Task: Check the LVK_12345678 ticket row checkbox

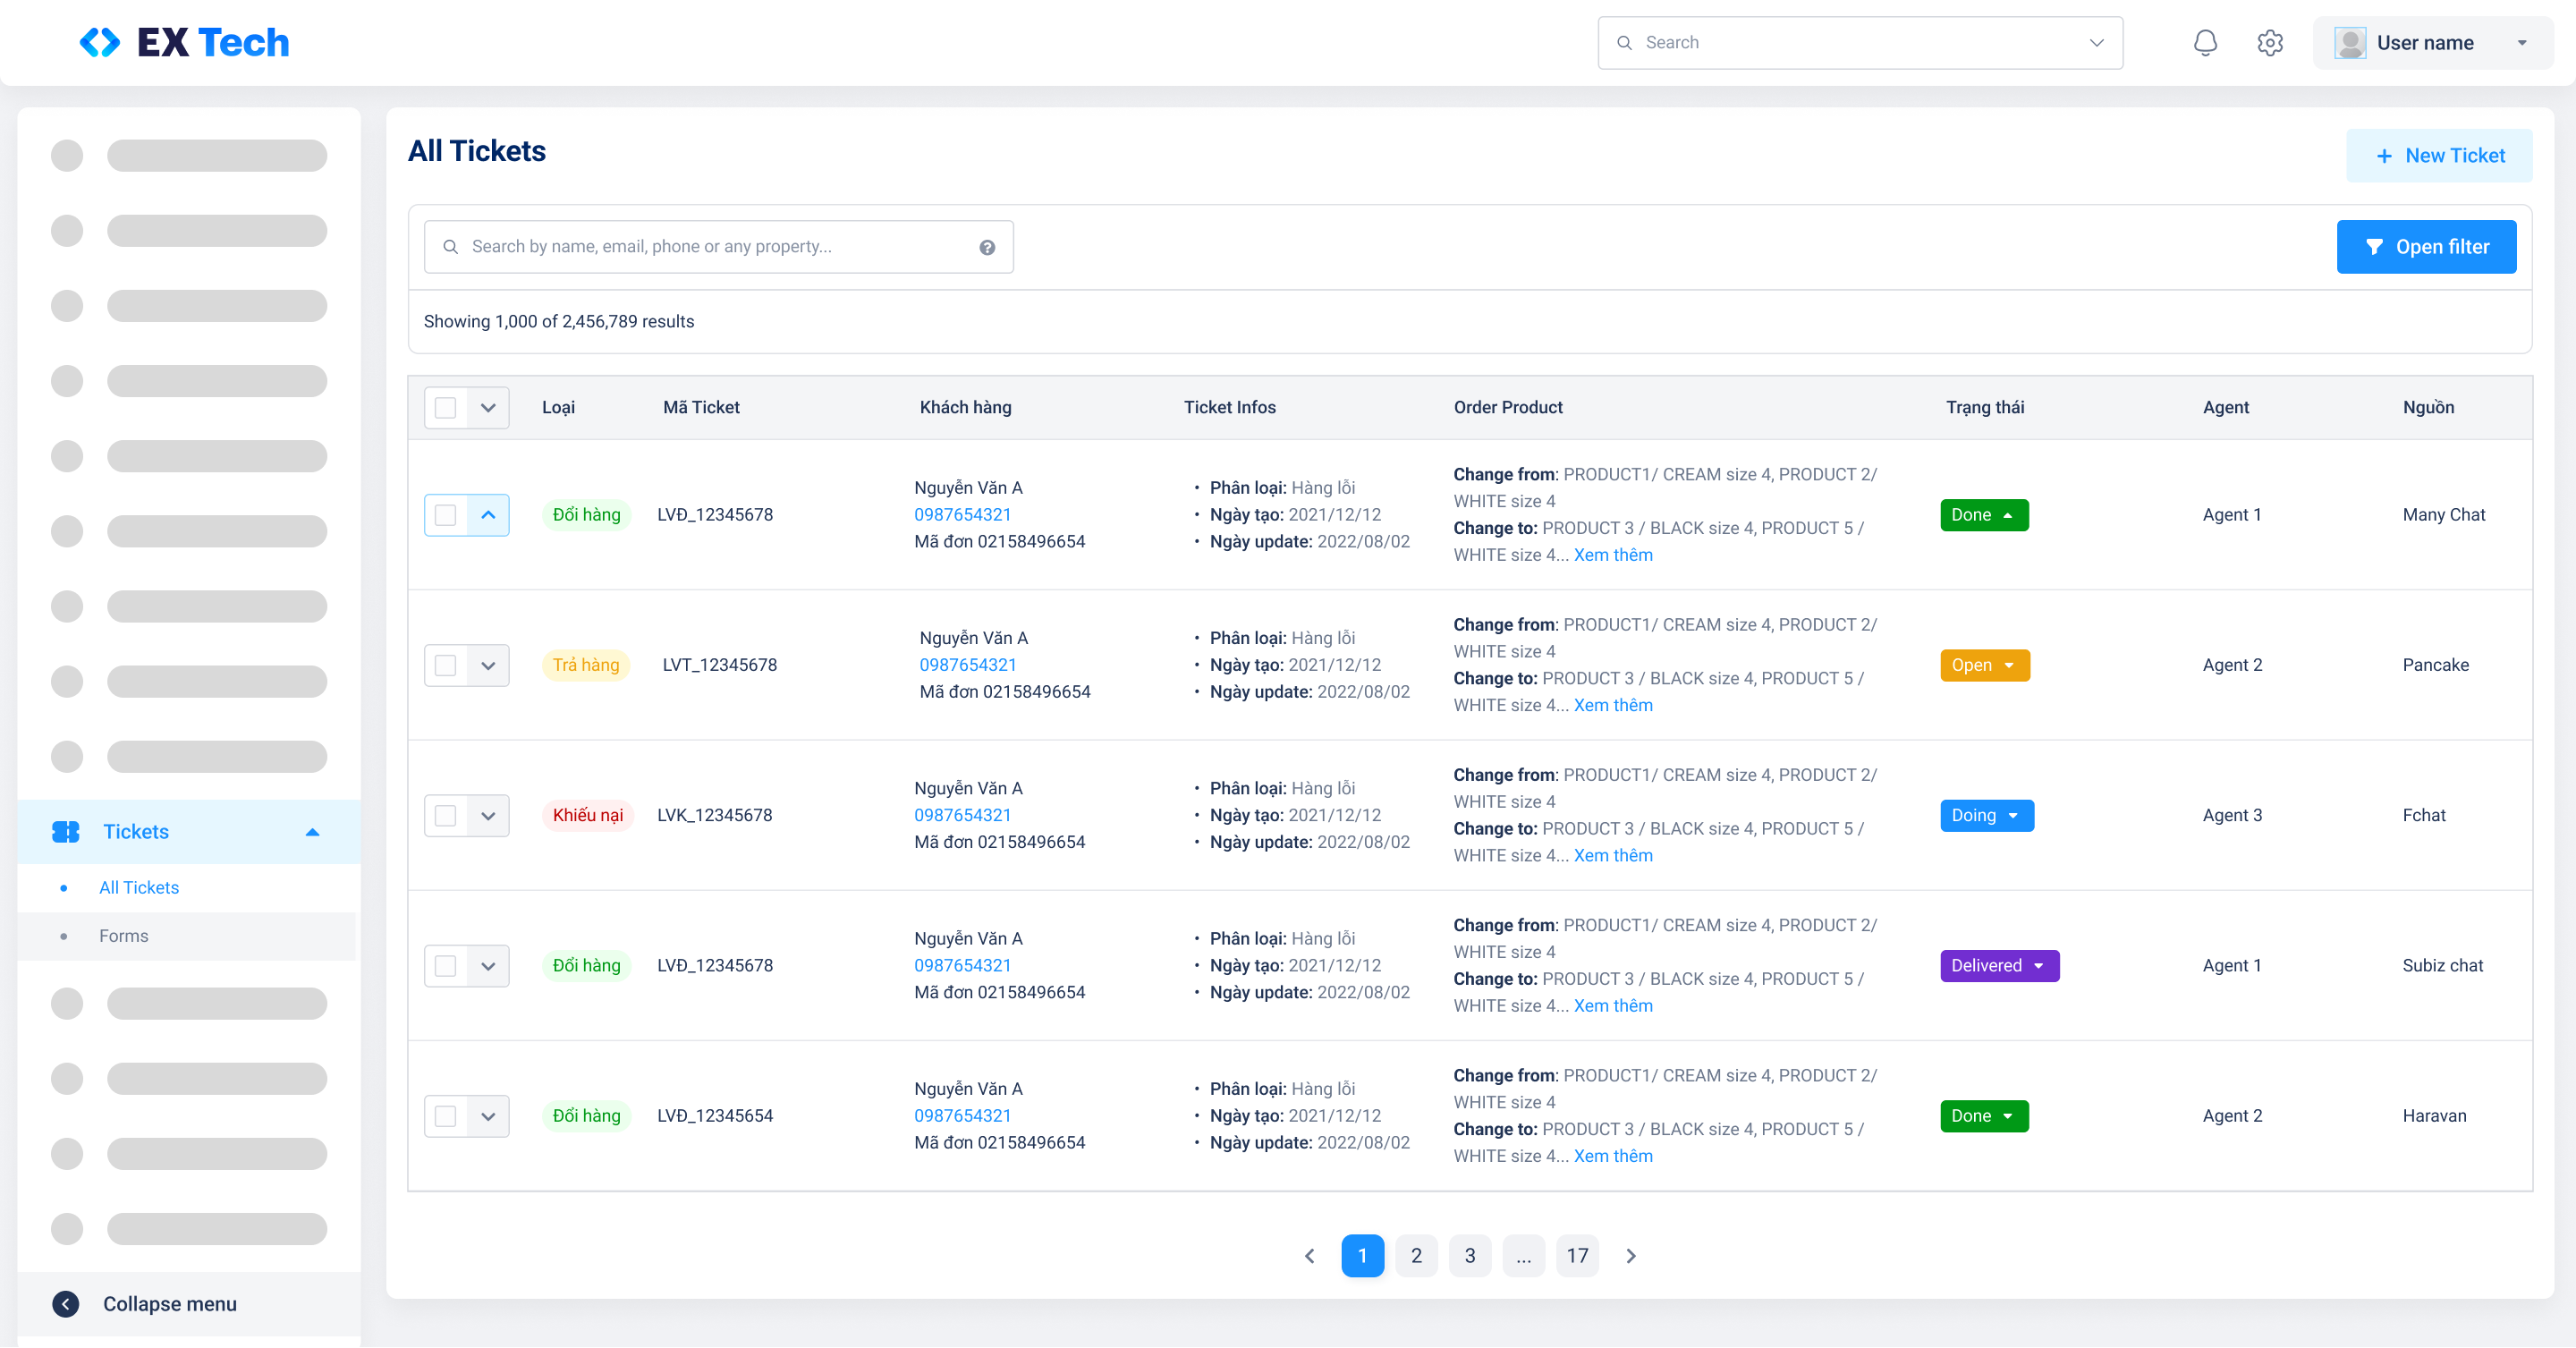Action: (x=446, y=816)
